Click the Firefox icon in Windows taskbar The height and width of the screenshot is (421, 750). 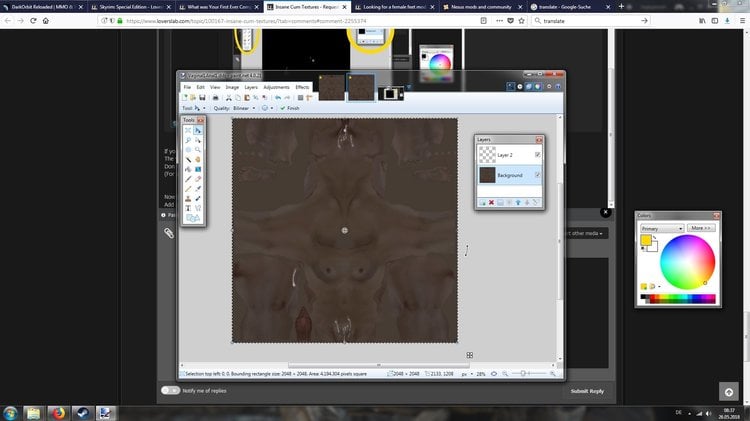pos(58,413)
